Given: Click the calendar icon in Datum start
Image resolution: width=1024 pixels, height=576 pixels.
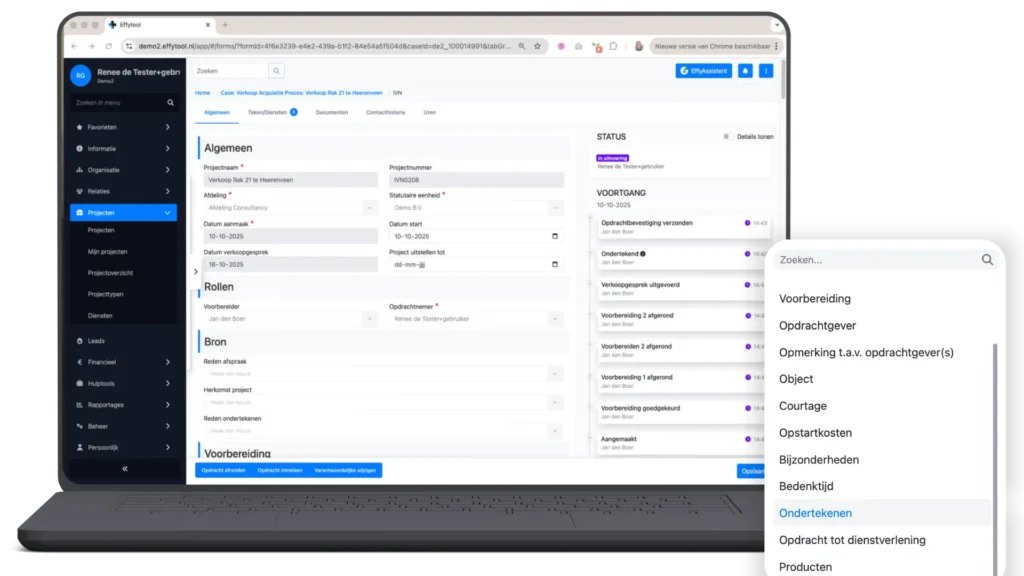Looking at the screenshot, I should point(556,236).
